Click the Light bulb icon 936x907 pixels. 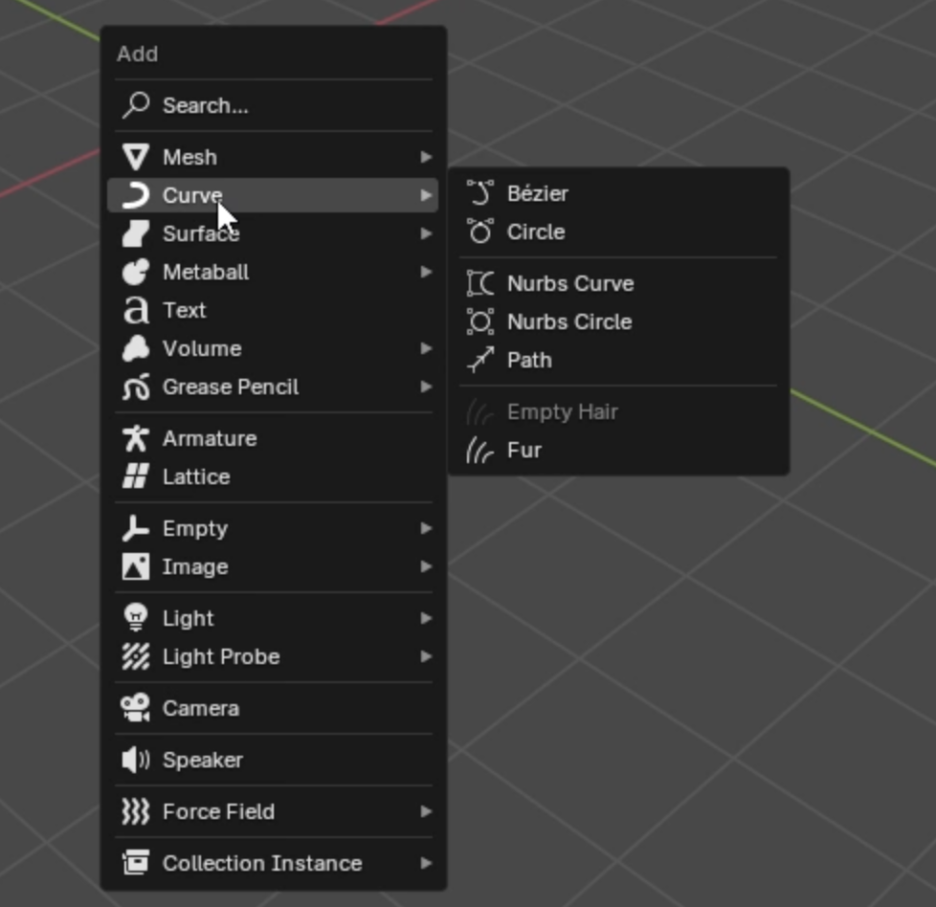pyautogui.click(x=136, y=618)
